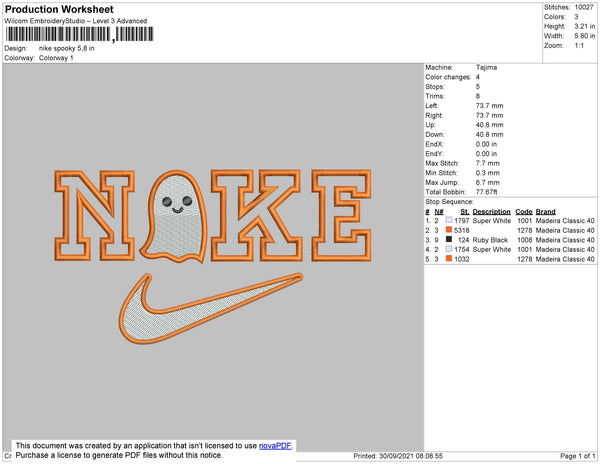Click the 'Stop Sequence:' heading
The image size is (600, 464).
point(449,202)
